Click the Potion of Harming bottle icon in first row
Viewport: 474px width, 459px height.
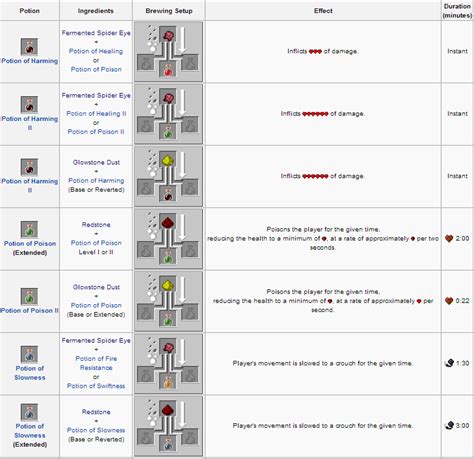click(29, 46)
